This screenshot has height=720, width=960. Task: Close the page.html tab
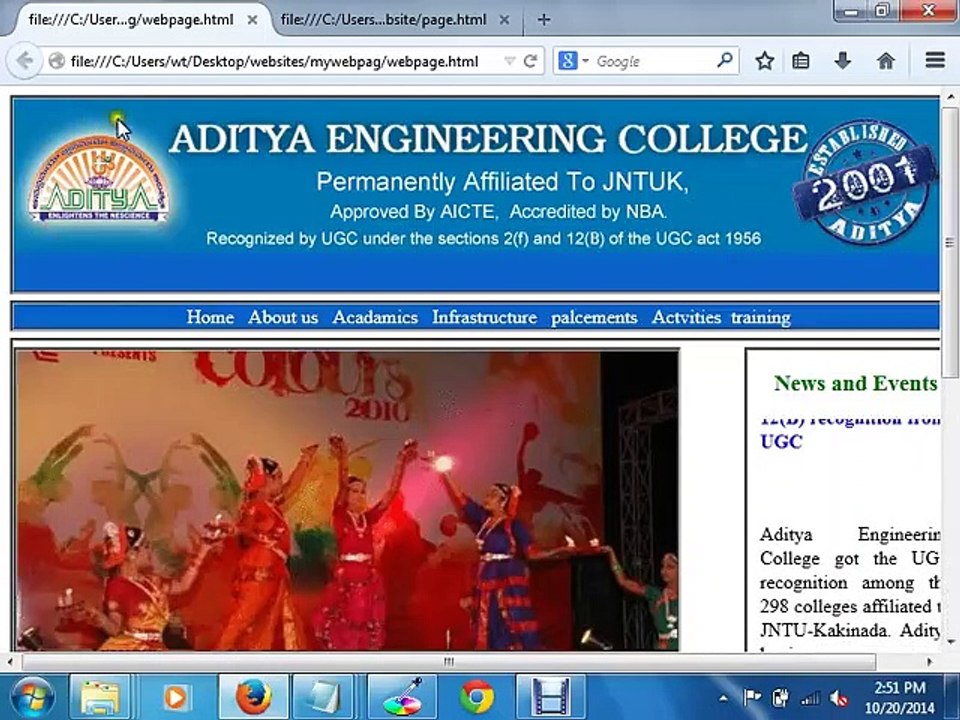504,20
